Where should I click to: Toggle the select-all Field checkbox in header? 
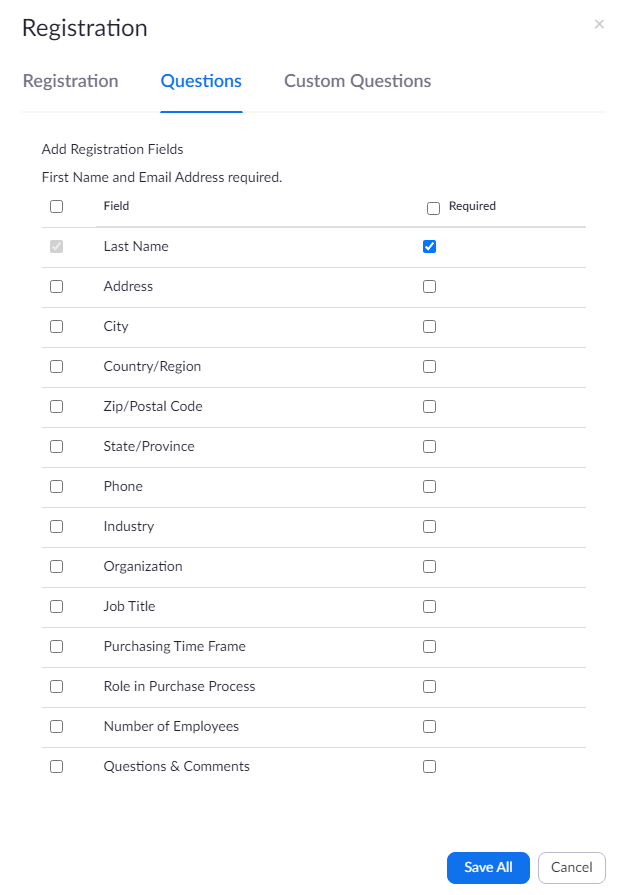point(56,207)
